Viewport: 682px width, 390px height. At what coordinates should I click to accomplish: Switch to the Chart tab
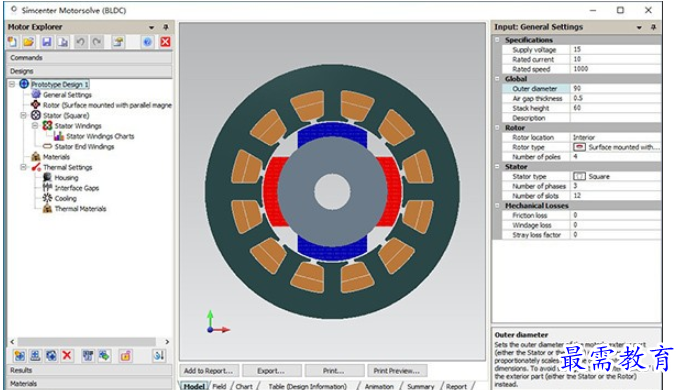tap(244, 386)
